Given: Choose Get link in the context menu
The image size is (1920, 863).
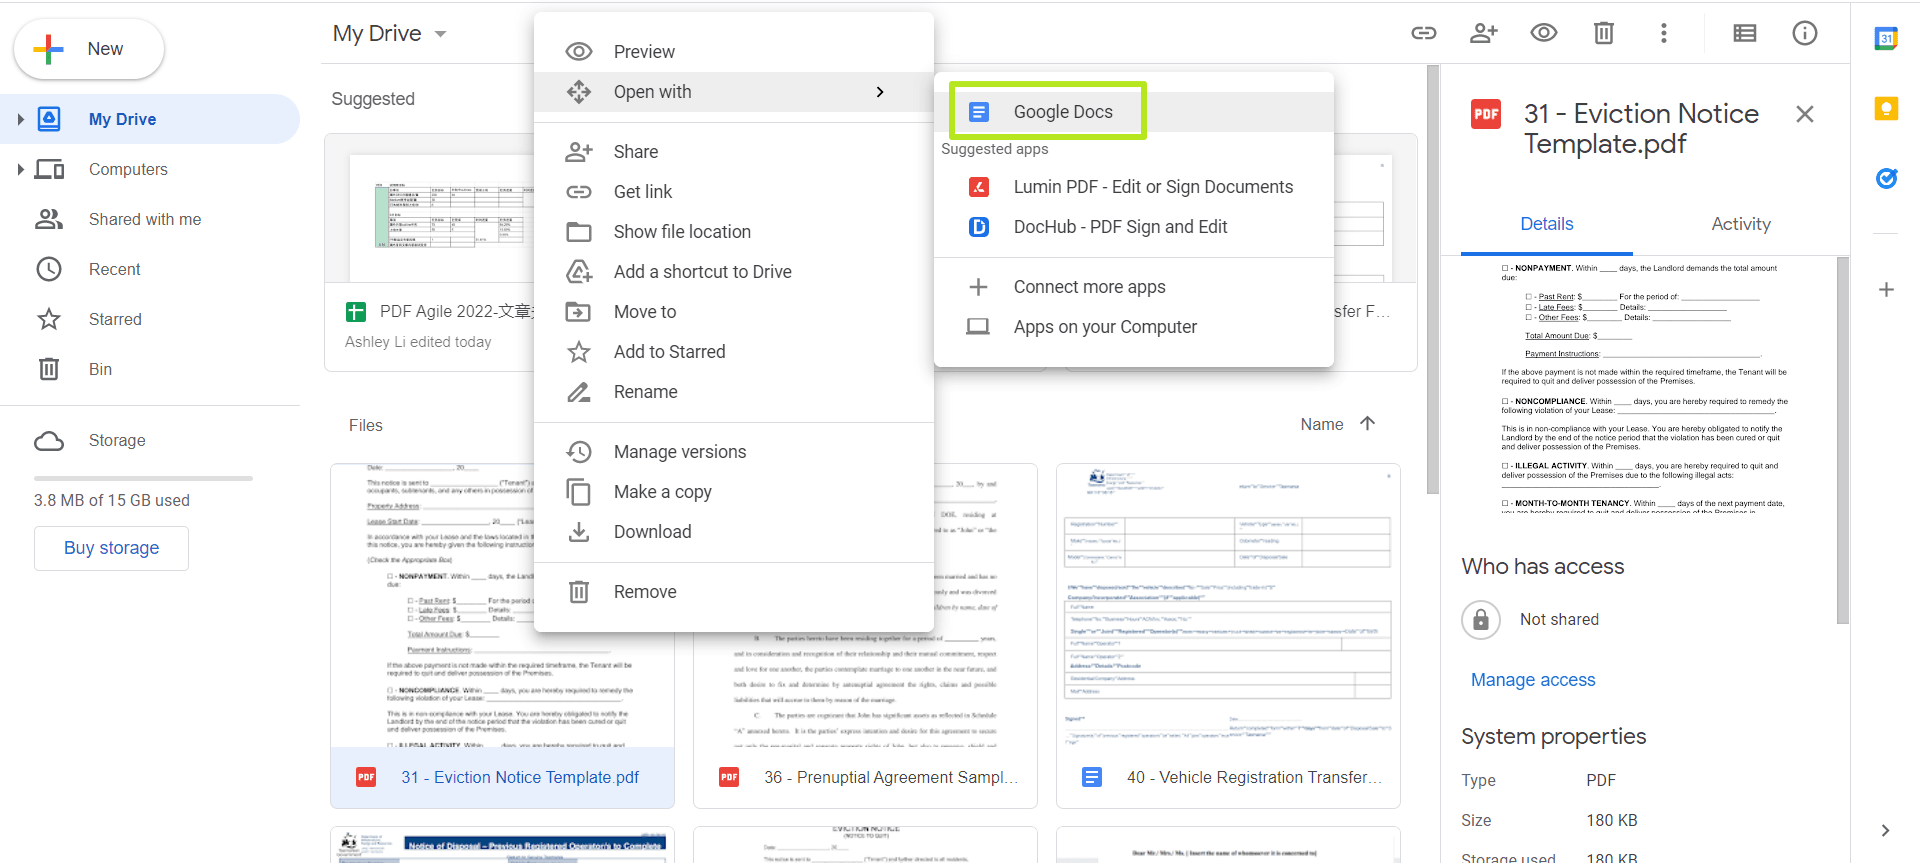Looking at the screenshot, I should click(734, 191).
